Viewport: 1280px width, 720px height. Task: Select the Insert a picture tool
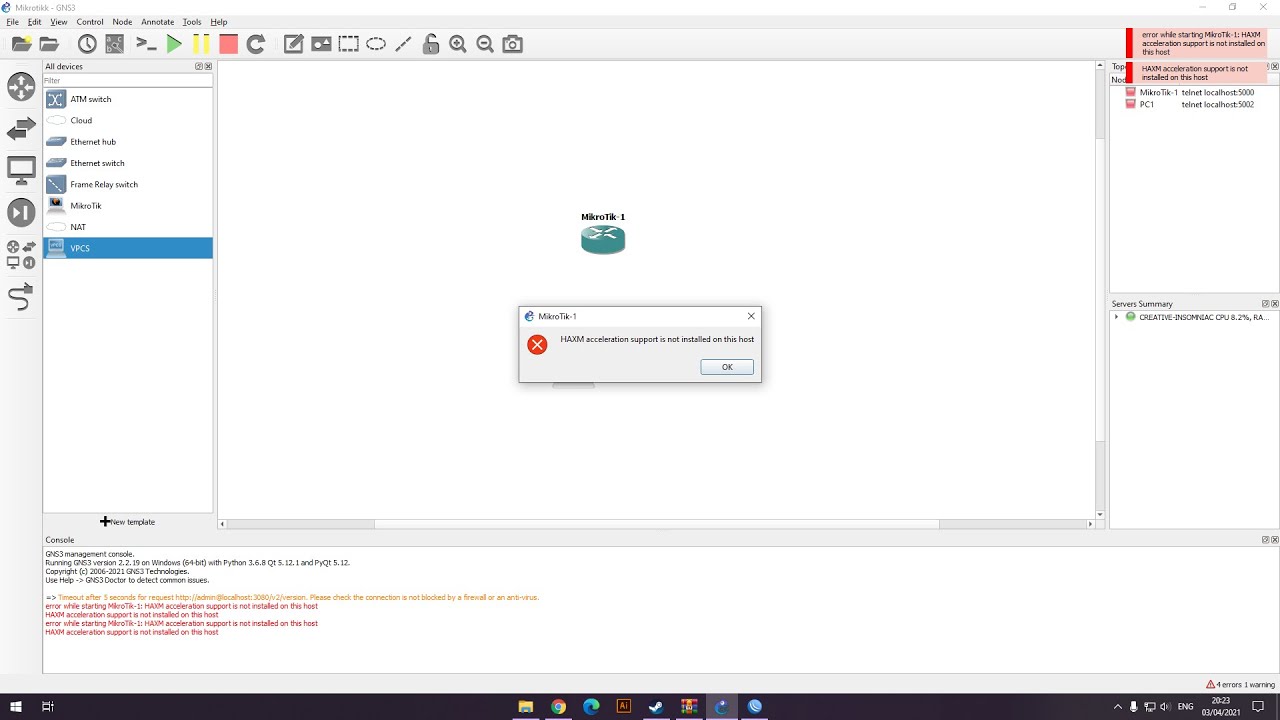tap(321, 44)
